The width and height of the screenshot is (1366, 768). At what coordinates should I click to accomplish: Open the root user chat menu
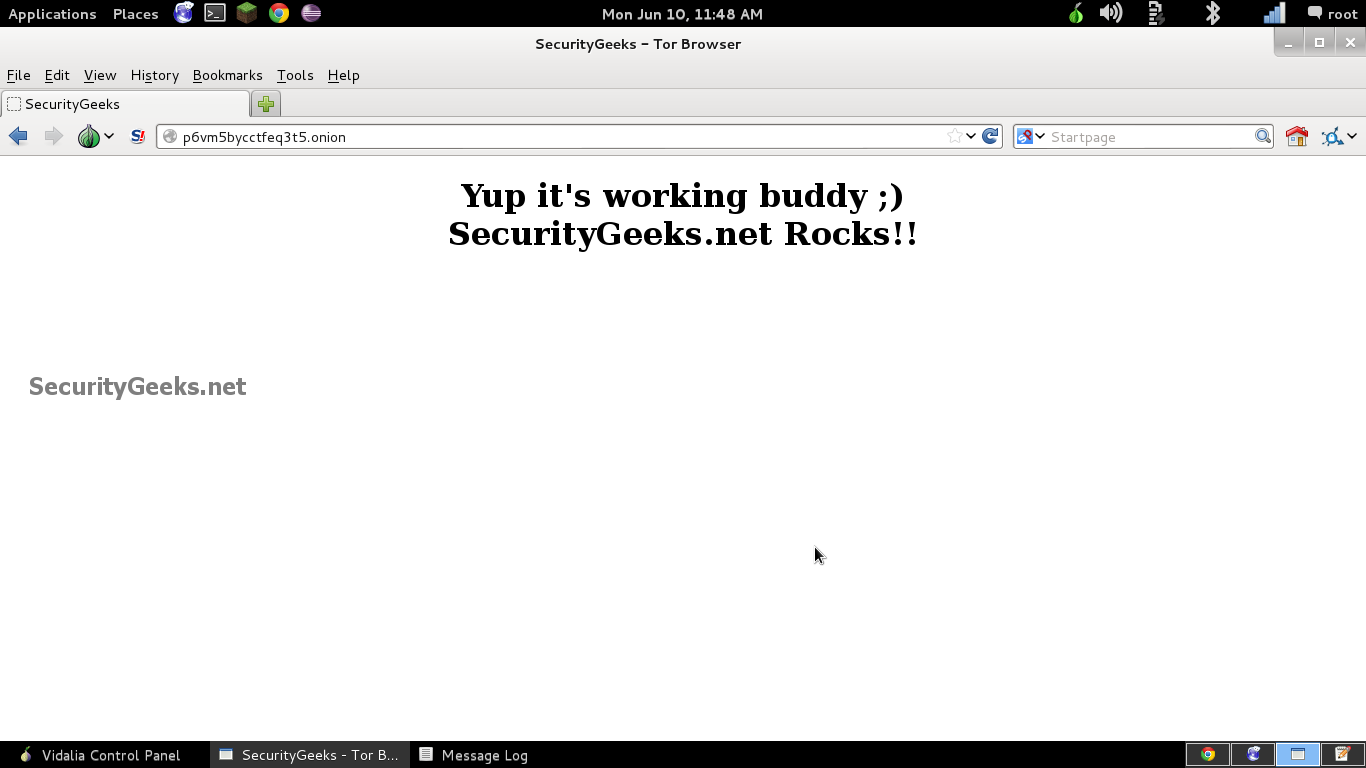(x=1332, y=13)
